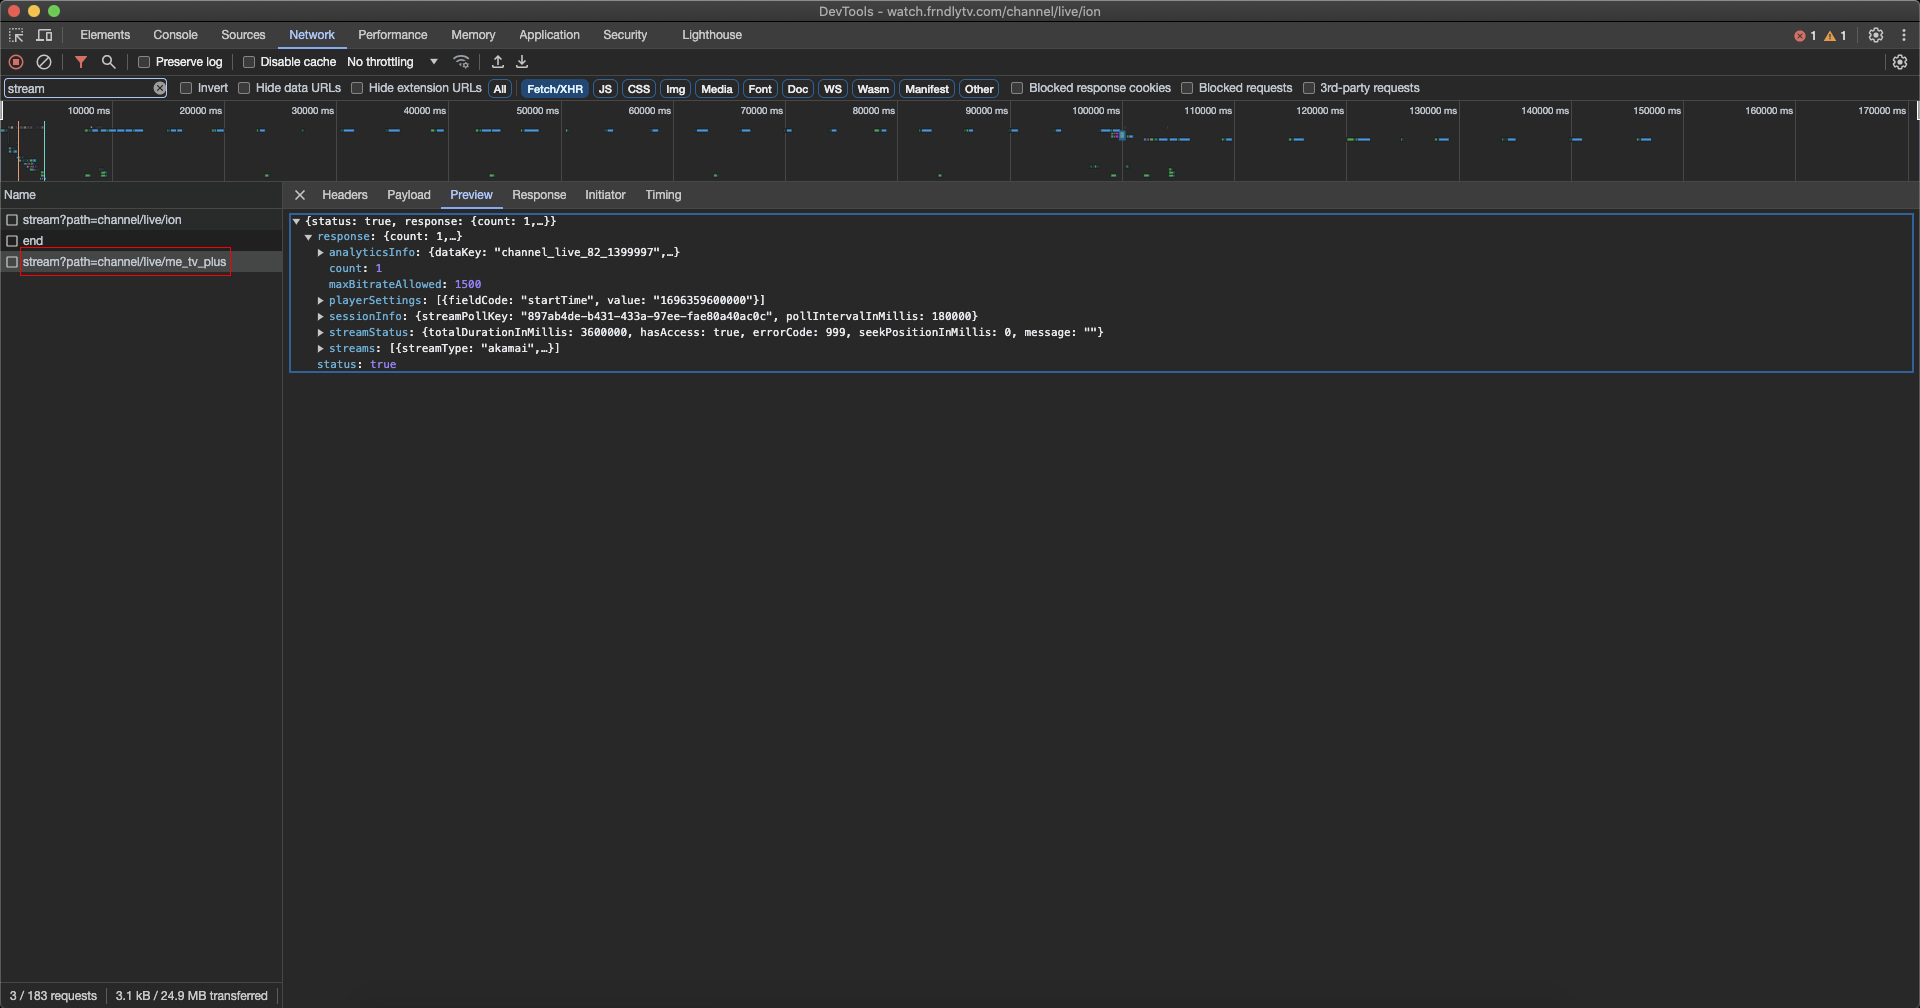Switch to the Console panel tab
1920x1008 pixels.
click(175, 35)
